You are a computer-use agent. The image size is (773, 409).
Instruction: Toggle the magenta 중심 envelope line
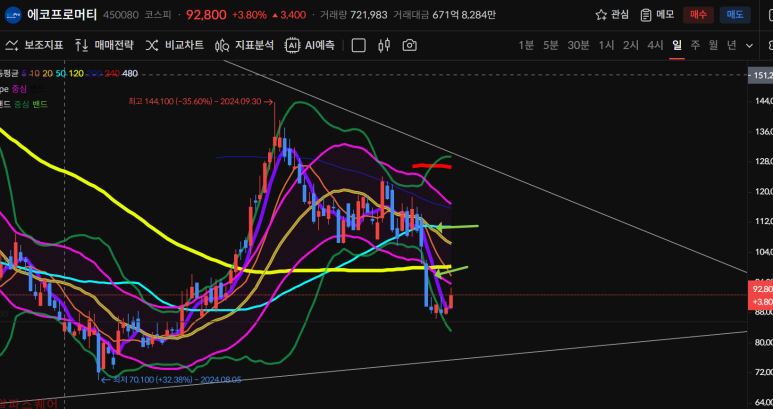pyautogui.click(x=20, y=89)
